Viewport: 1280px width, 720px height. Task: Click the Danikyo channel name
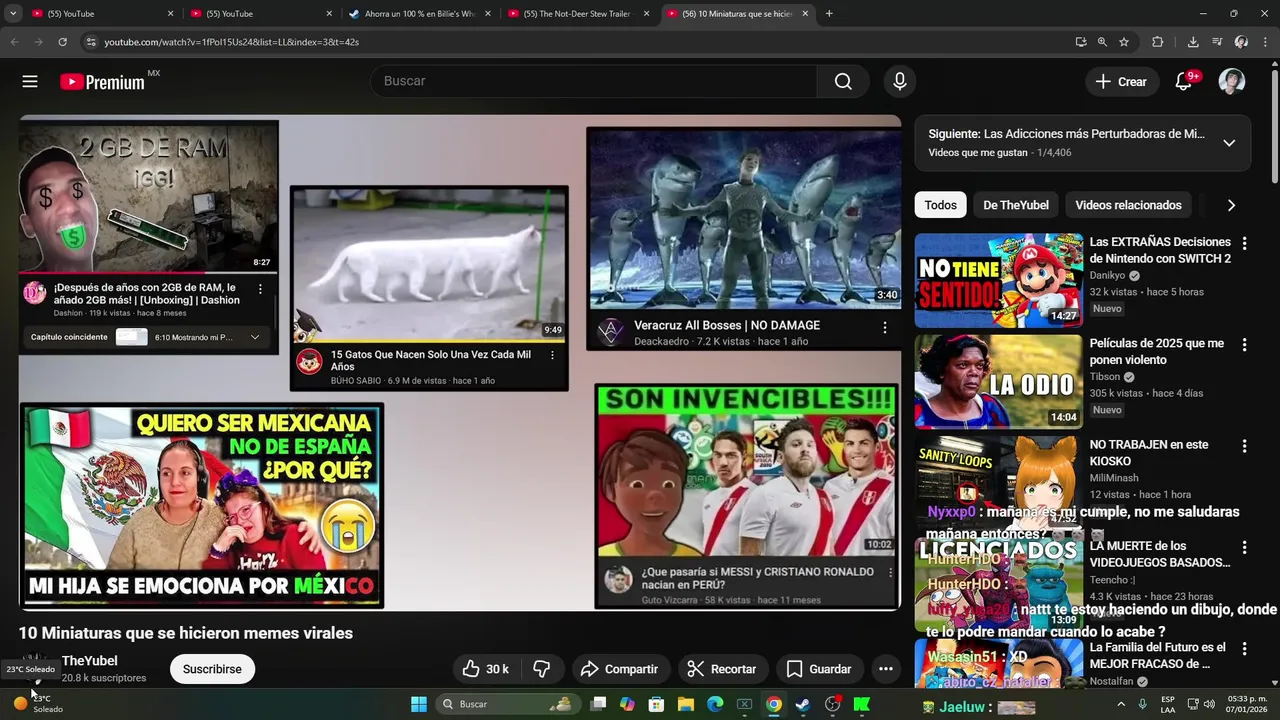(1107, 275)
